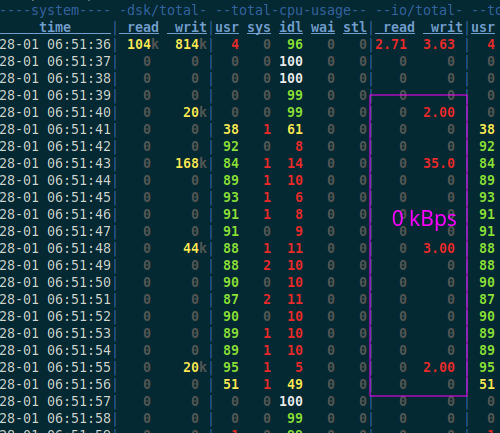
Task: Select the timestamp 28-01 06:51:45
Action: coord(55,197)
